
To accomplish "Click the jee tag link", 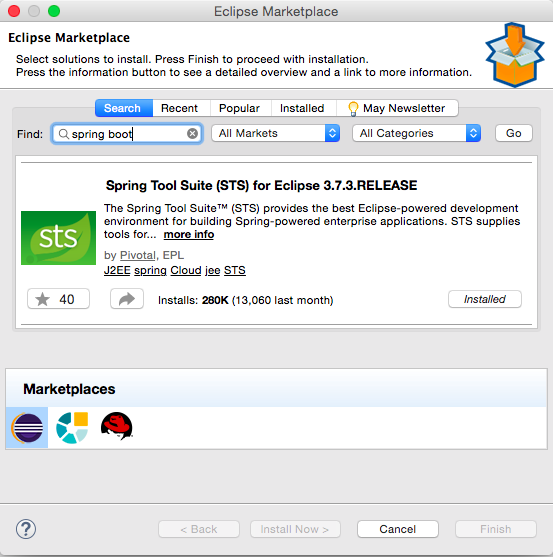I will (x=212, y=271).
